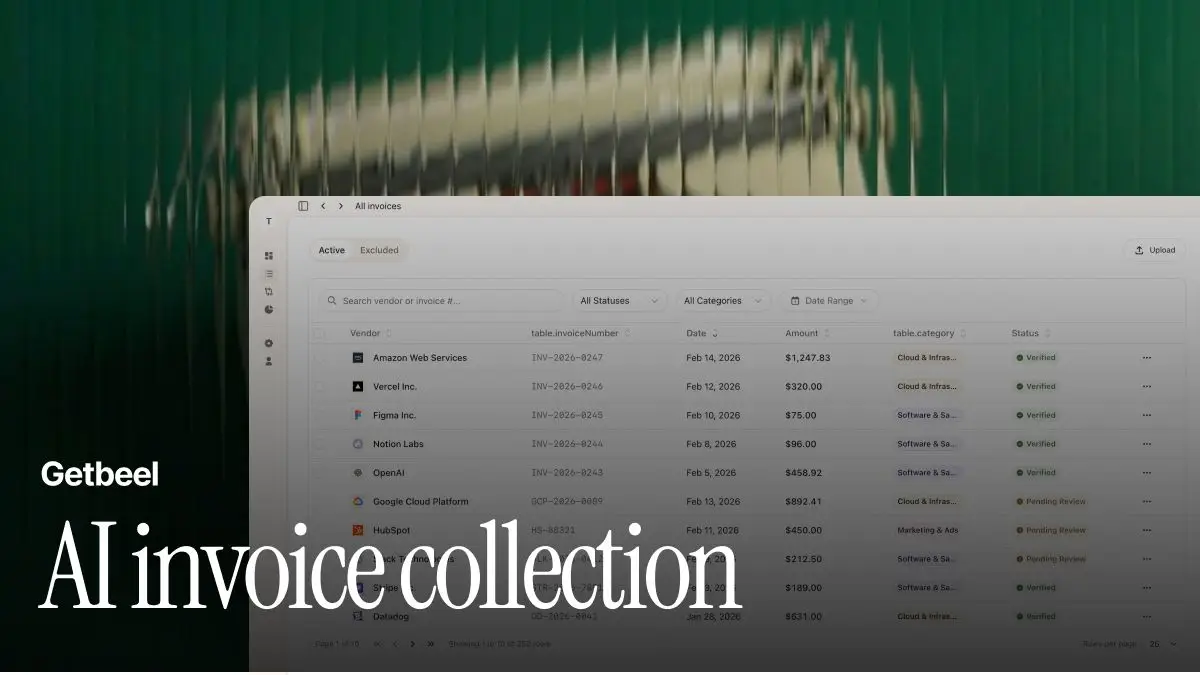Go to next page arrow
1200x675 pixels.
pyautogui.click(x=412, y=644)
